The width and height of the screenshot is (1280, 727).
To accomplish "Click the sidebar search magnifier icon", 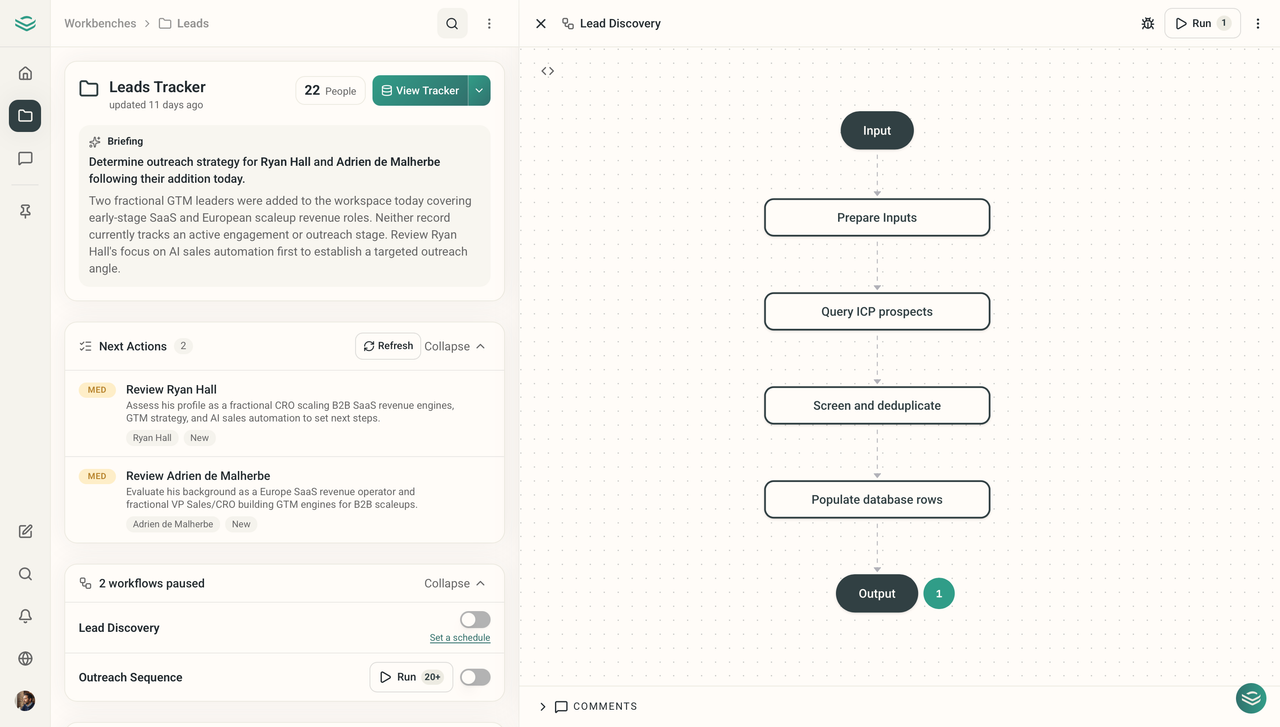I will 25,574.
